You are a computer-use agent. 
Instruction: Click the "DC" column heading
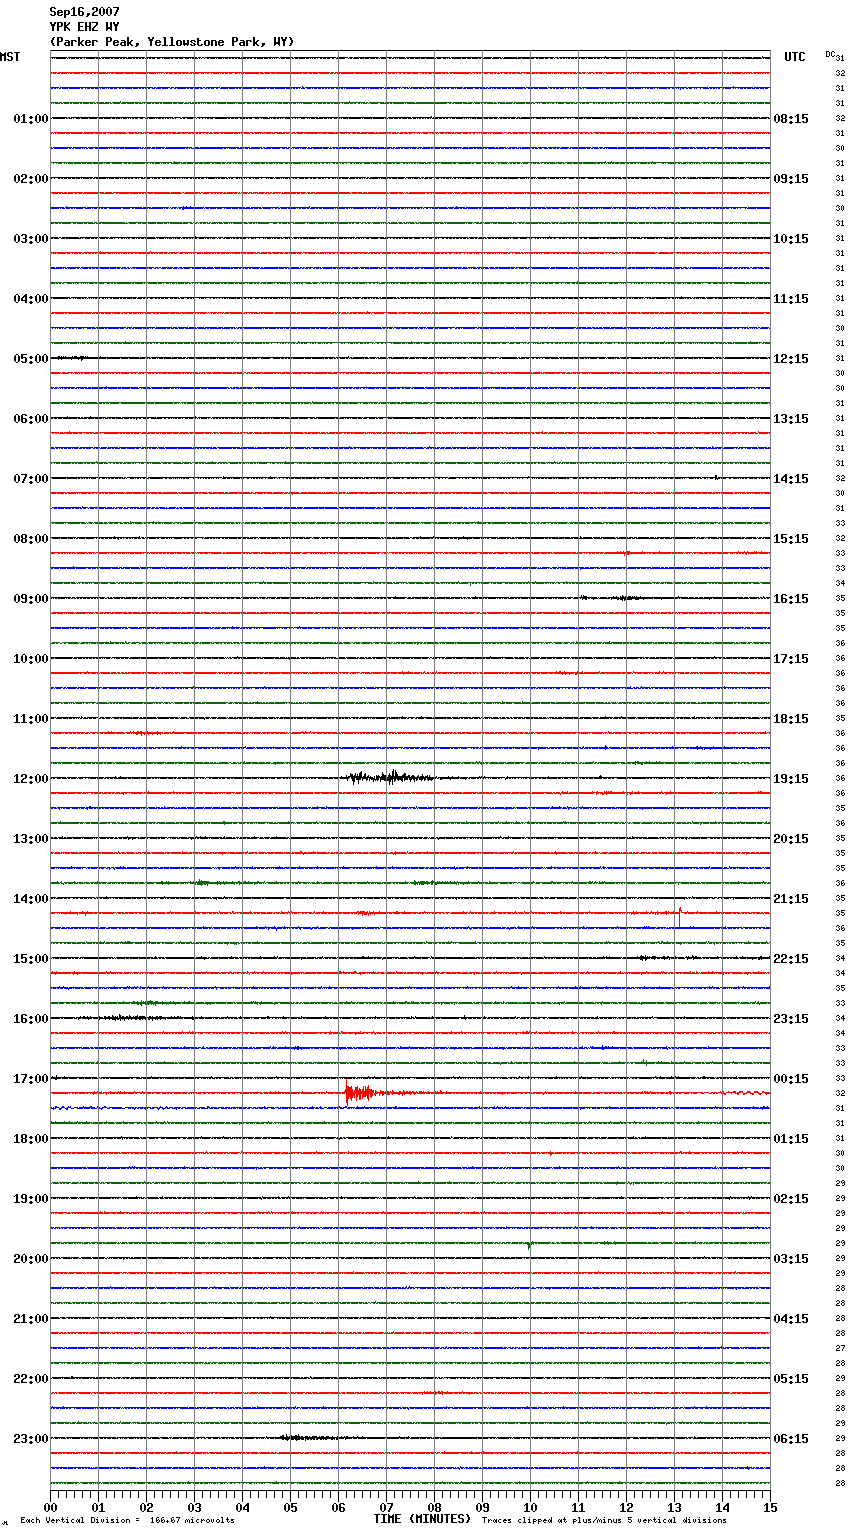[x=830, y=54]
